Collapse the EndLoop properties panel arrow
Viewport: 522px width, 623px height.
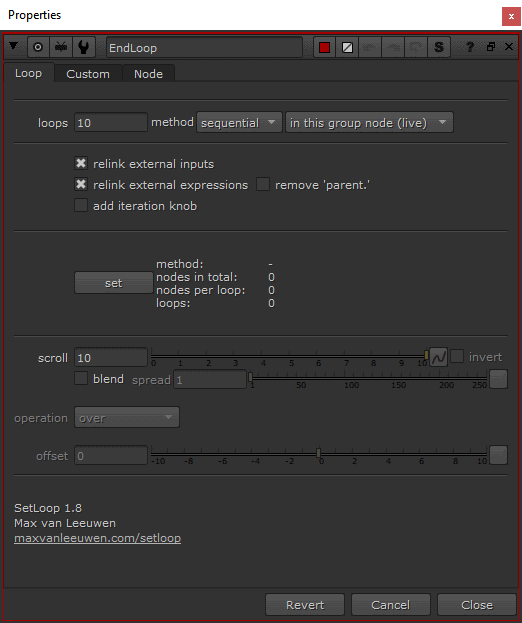tap(14, 46)
